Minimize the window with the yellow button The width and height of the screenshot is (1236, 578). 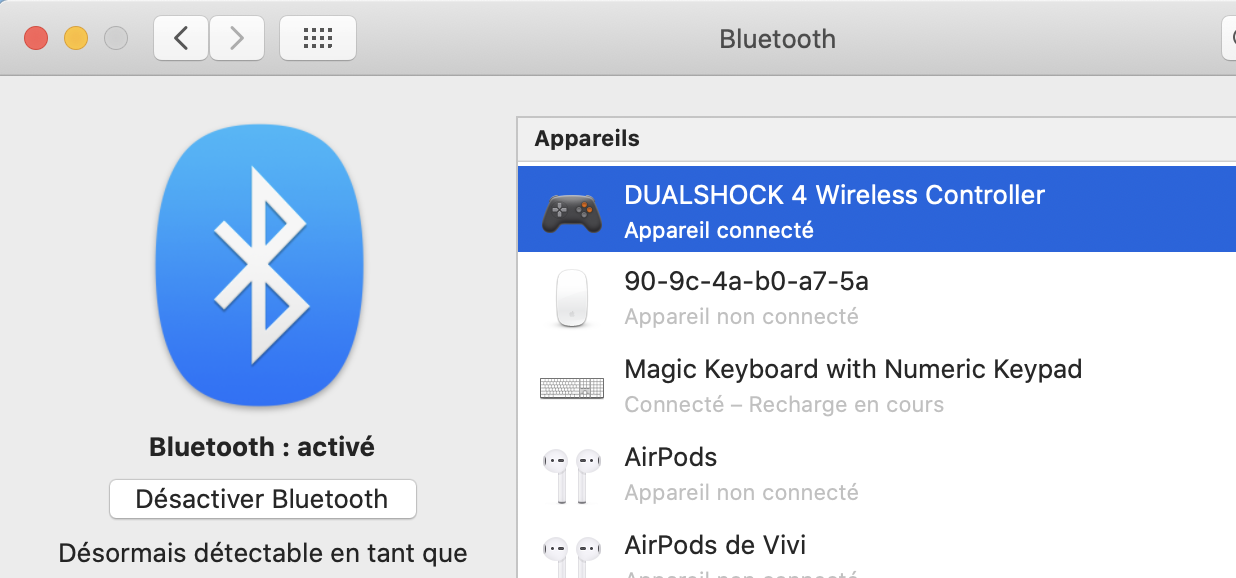click(76, 39)
